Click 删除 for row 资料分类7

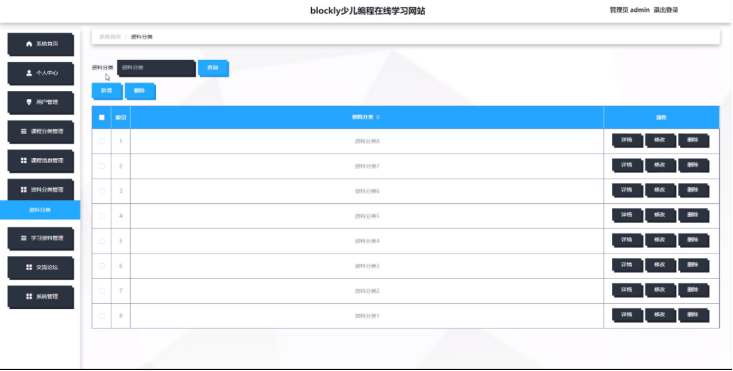point(693,165)
